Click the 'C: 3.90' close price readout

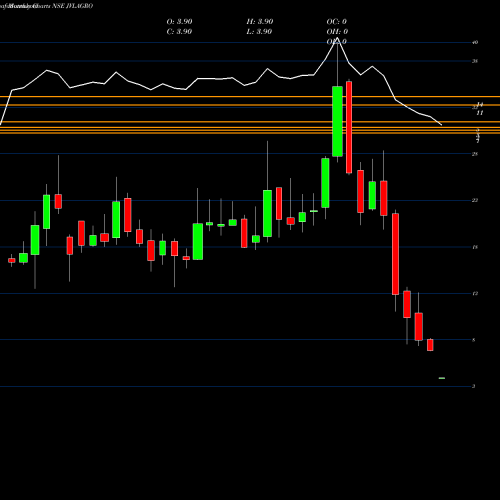tap(179, 32)
